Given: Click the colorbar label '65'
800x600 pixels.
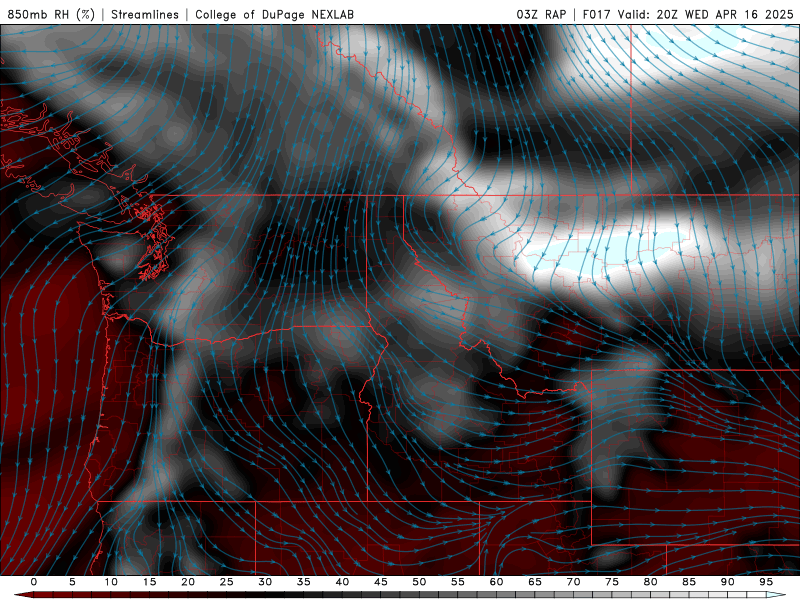Looking at the screenshot, I should [535, 582].
